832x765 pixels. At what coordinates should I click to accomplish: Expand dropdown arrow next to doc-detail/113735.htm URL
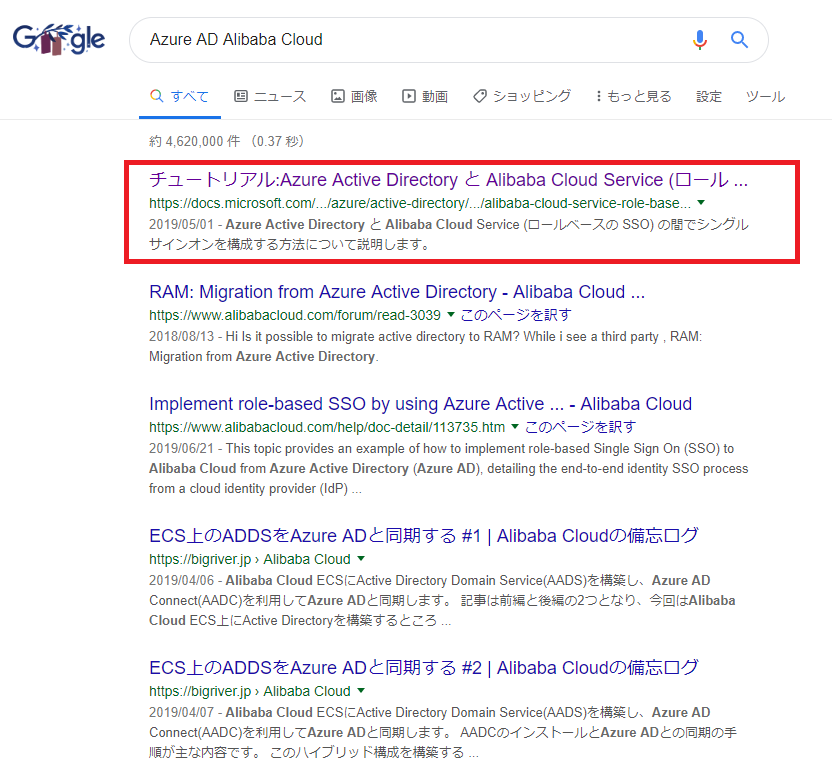point(515,427)
